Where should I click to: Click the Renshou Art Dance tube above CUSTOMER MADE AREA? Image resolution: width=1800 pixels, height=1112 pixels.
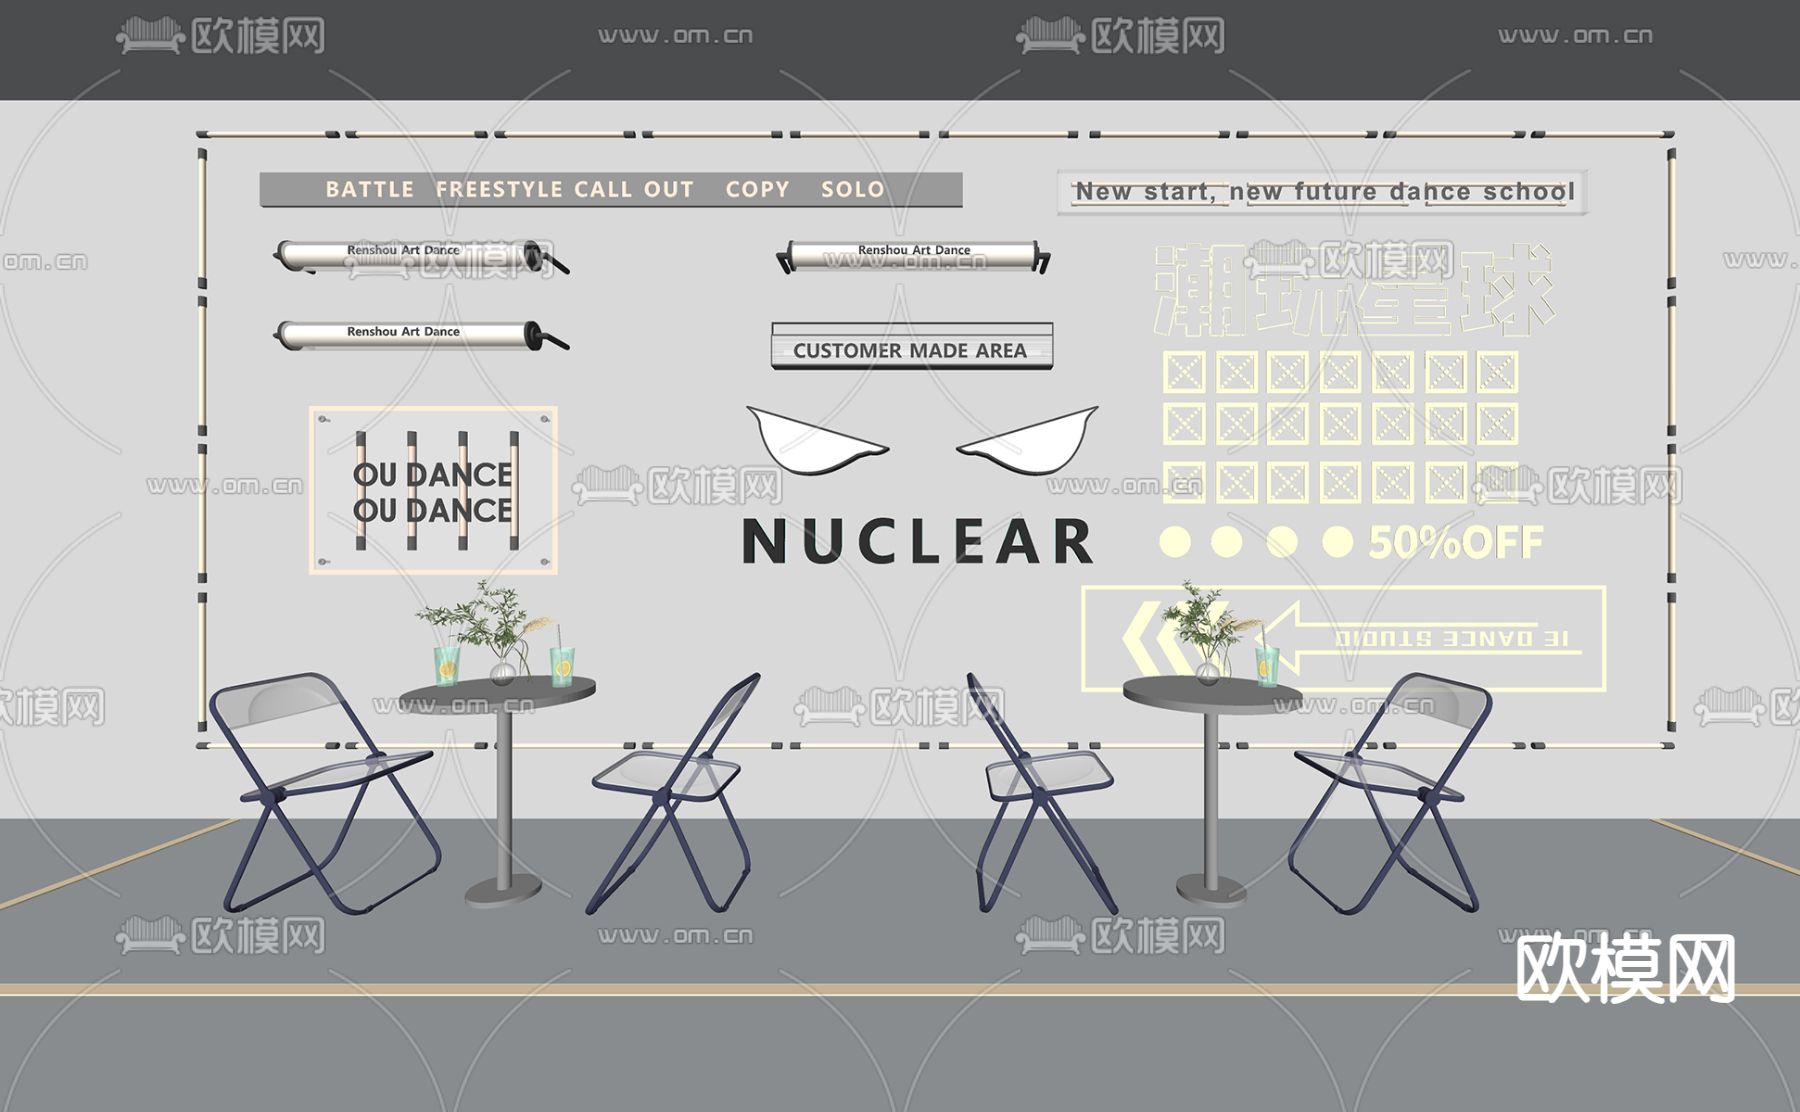pos(914,256)
